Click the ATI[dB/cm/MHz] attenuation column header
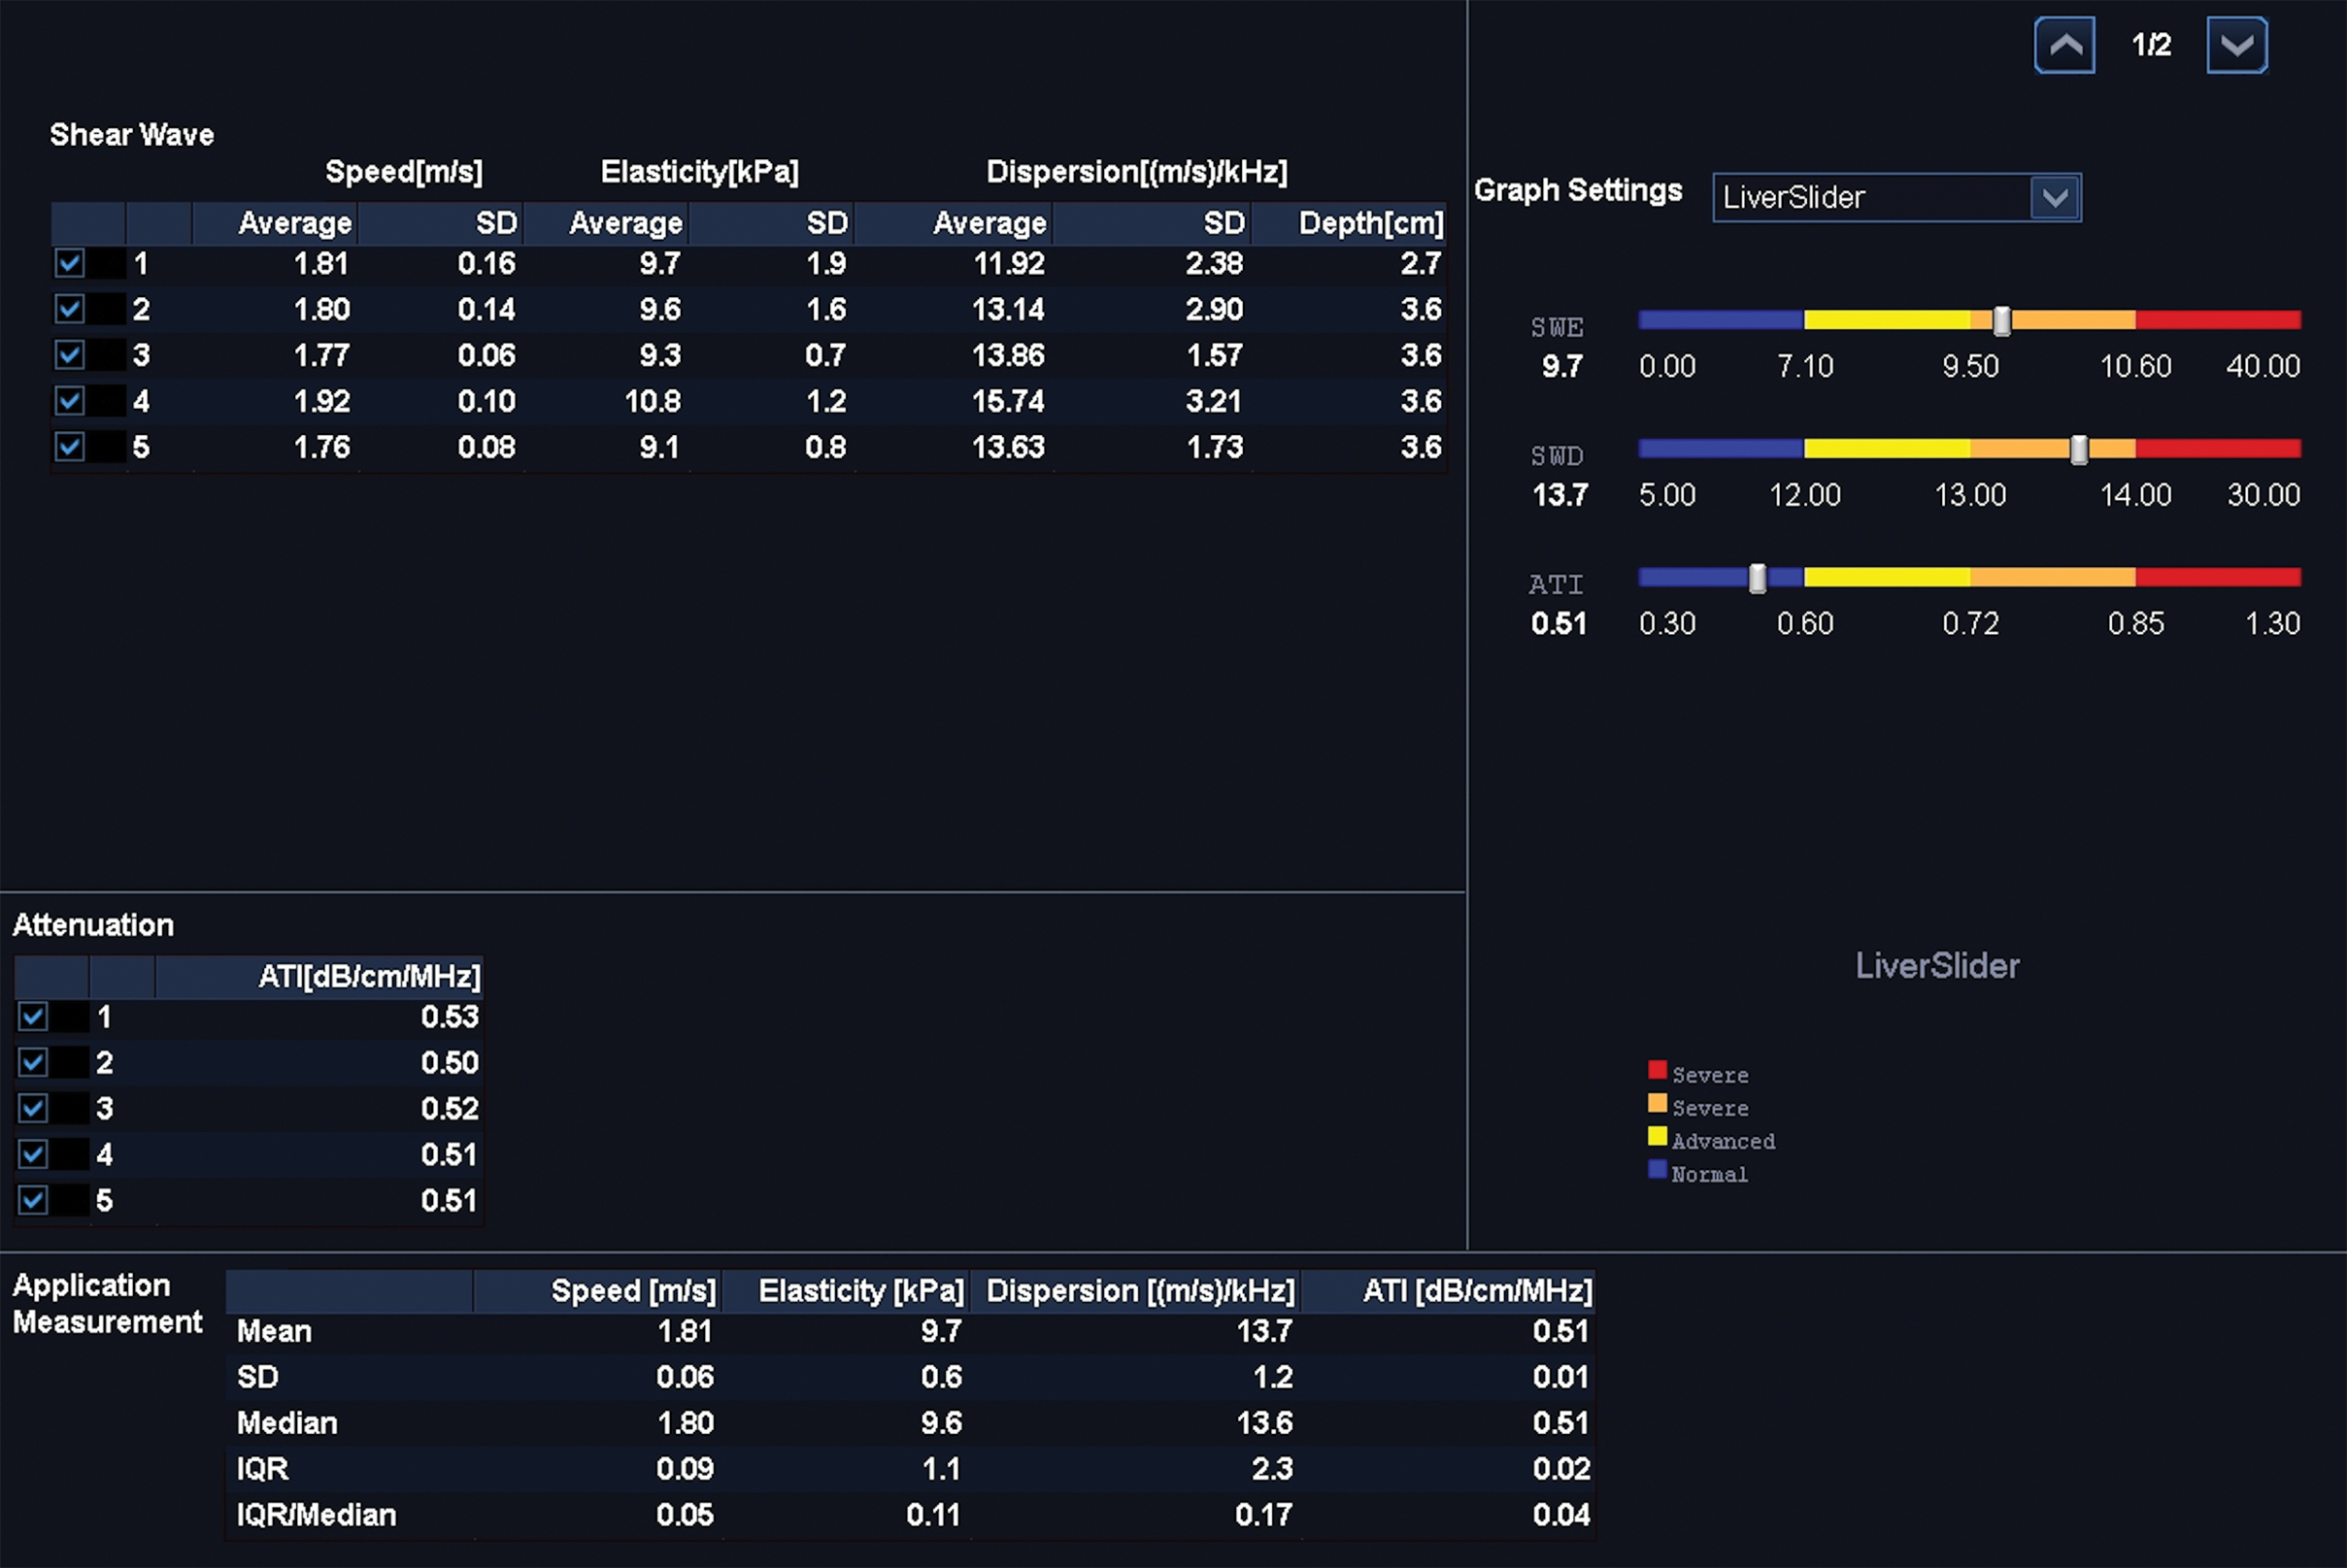 coord(368,976)
